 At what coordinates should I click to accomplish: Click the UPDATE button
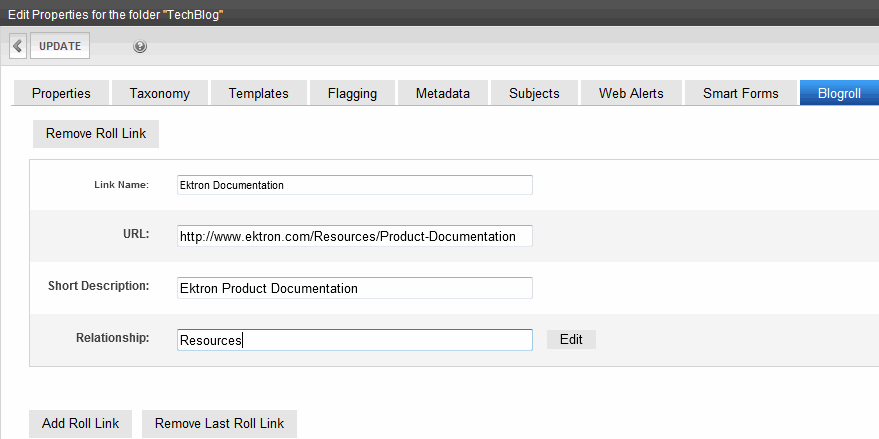tap(60, 46)
